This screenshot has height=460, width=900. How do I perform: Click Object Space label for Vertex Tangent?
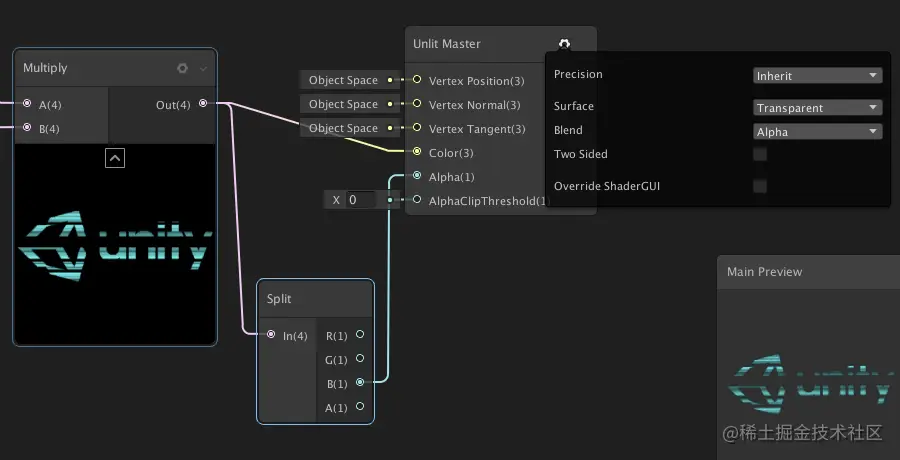point(343,129)
